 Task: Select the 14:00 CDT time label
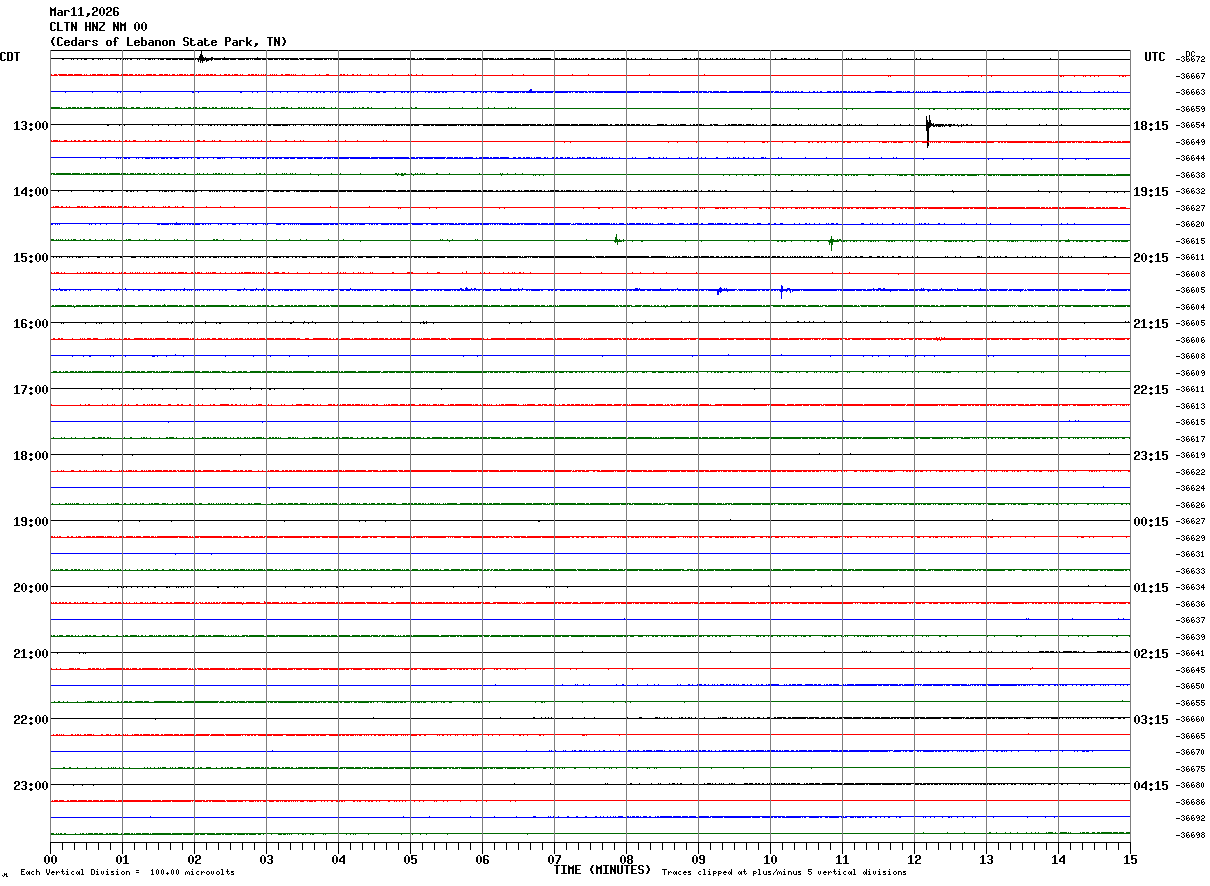(x=30, y=192)
